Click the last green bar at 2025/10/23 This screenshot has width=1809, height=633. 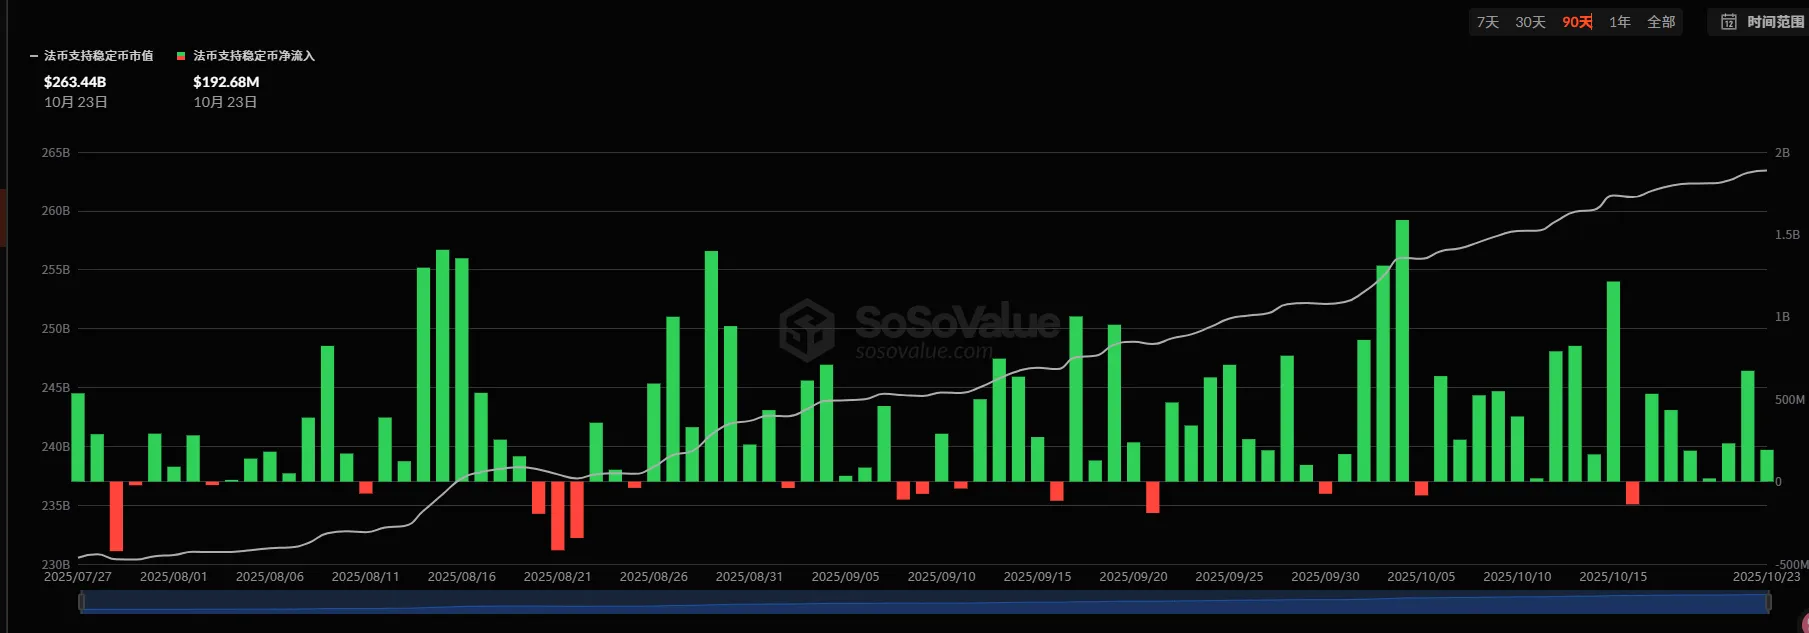tap(1766, 466)
